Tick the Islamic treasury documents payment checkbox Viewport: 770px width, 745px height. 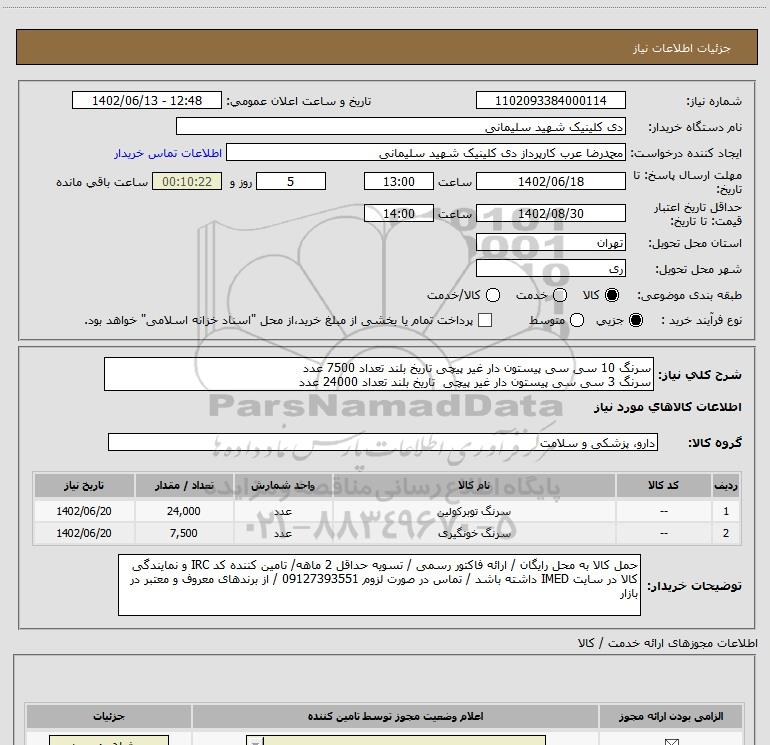[485, 320]
